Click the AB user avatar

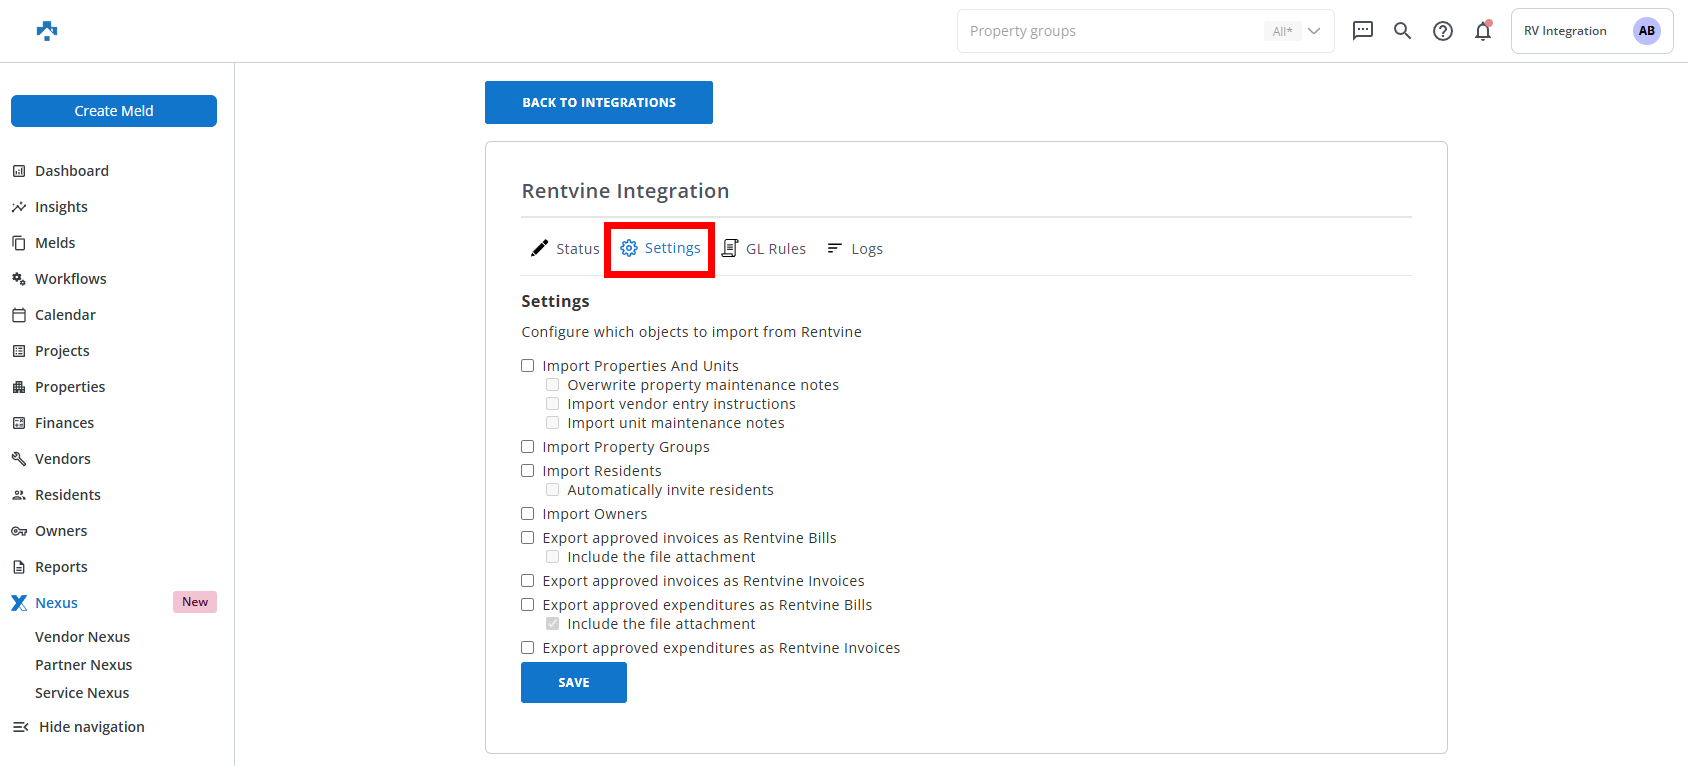pos(1646,31)
